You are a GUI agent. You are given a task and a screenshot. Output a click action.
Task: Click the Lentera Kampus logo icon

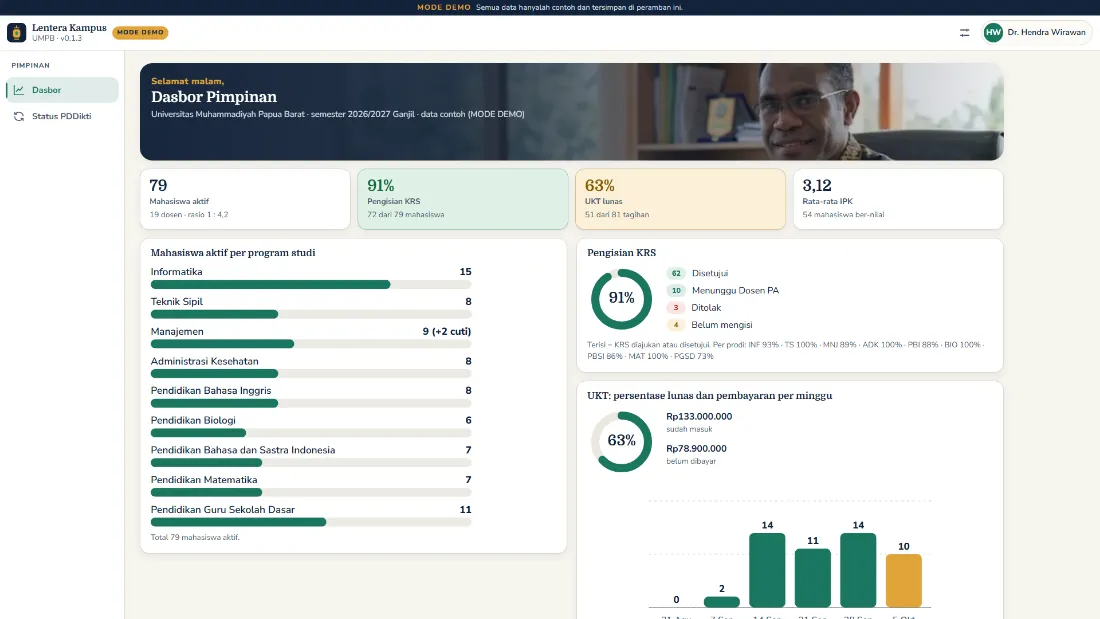[16, 32]
